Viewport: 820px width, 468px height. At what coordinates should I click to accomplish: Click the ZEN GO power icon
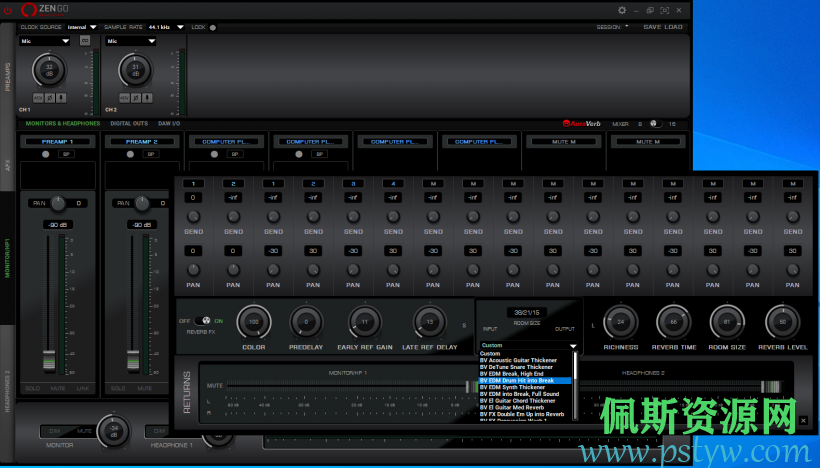(x=8, y=9)
